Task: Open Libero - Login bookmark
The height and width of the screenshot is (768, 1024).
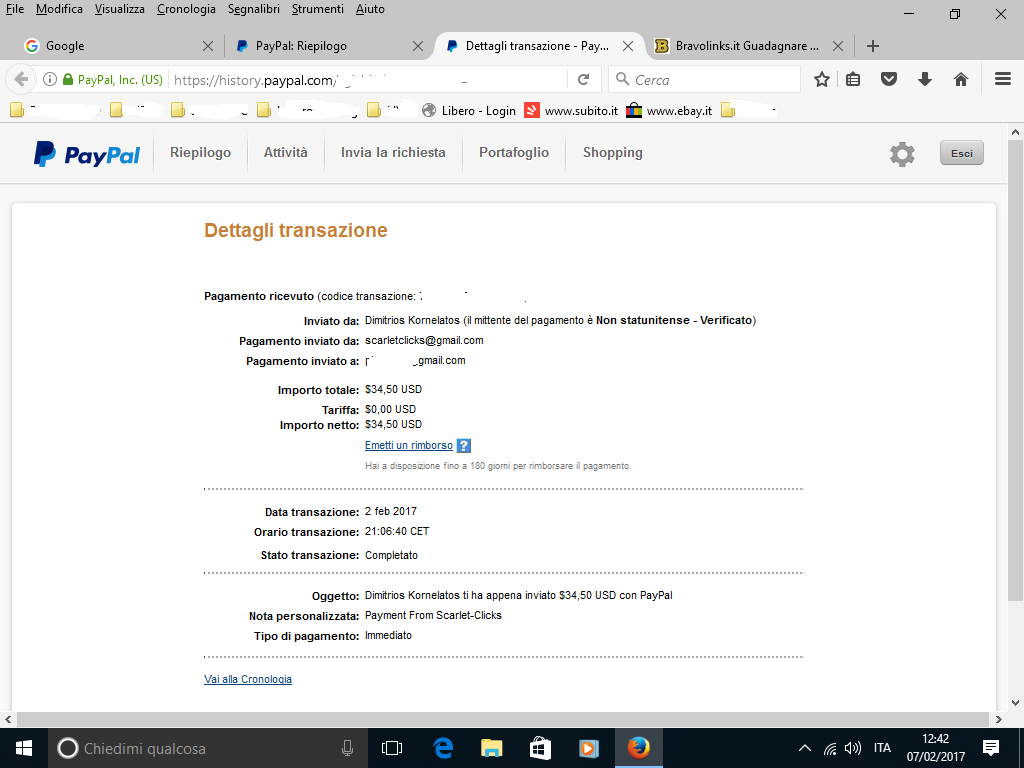Action: (470, 110)
